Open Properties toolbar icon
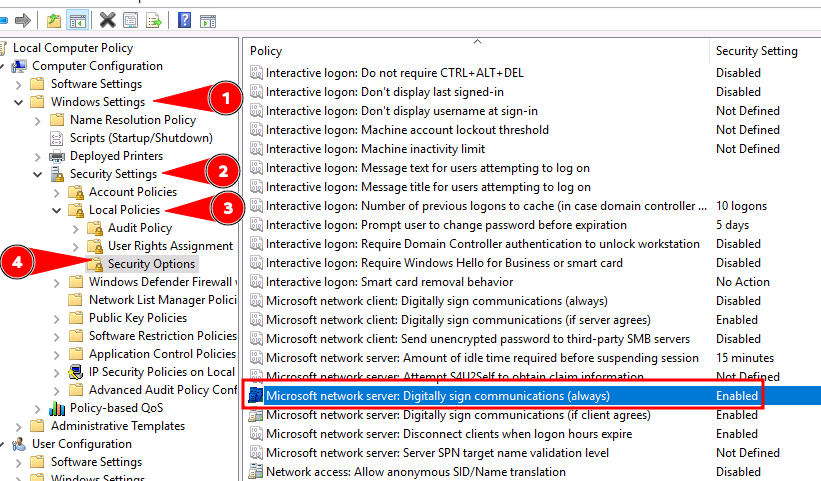Viewport: 821px width, 481px height. 130,21
